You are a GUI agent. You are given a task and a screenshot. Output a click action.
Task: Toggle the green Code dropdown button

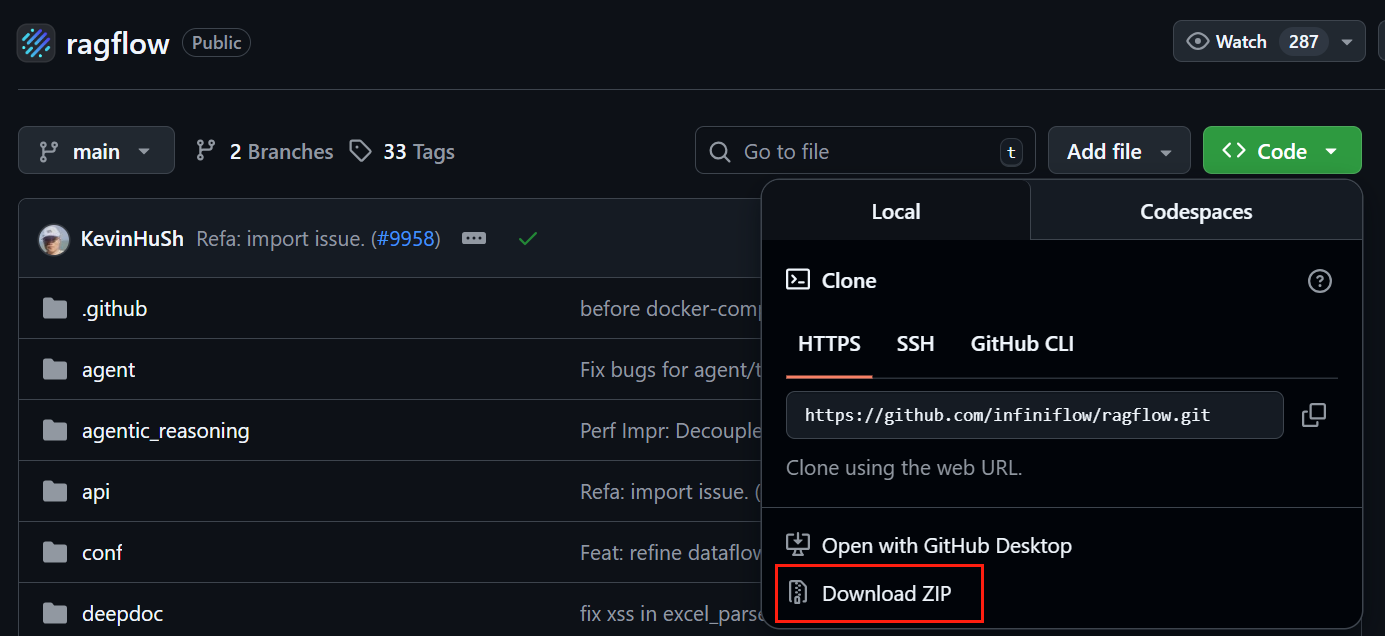(1282, 151)
